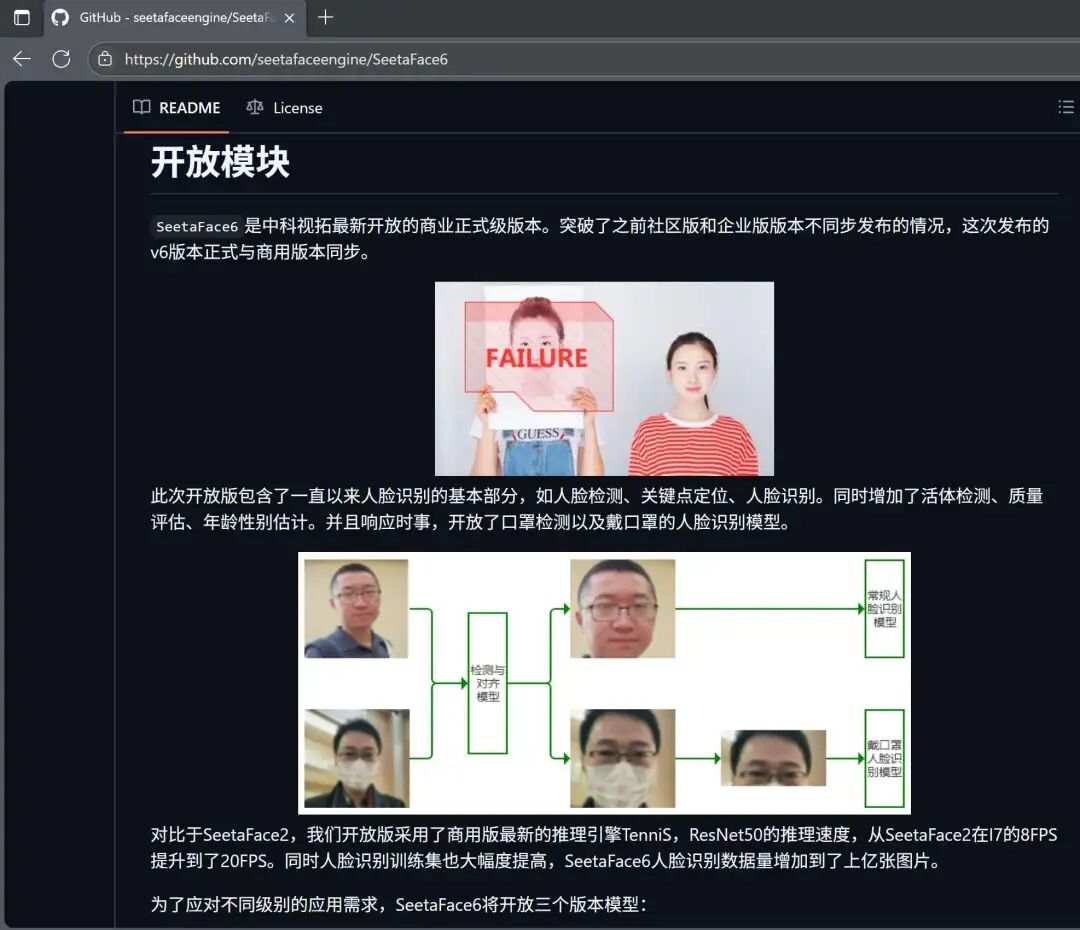Click the GitHub octocat favicon on the tab
This screenshot has height=930, width=1080.
coord(60,17)
